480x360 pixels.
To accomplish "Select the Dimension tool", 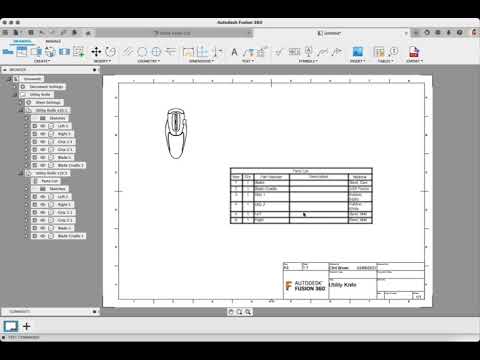I will click(188, 52).
